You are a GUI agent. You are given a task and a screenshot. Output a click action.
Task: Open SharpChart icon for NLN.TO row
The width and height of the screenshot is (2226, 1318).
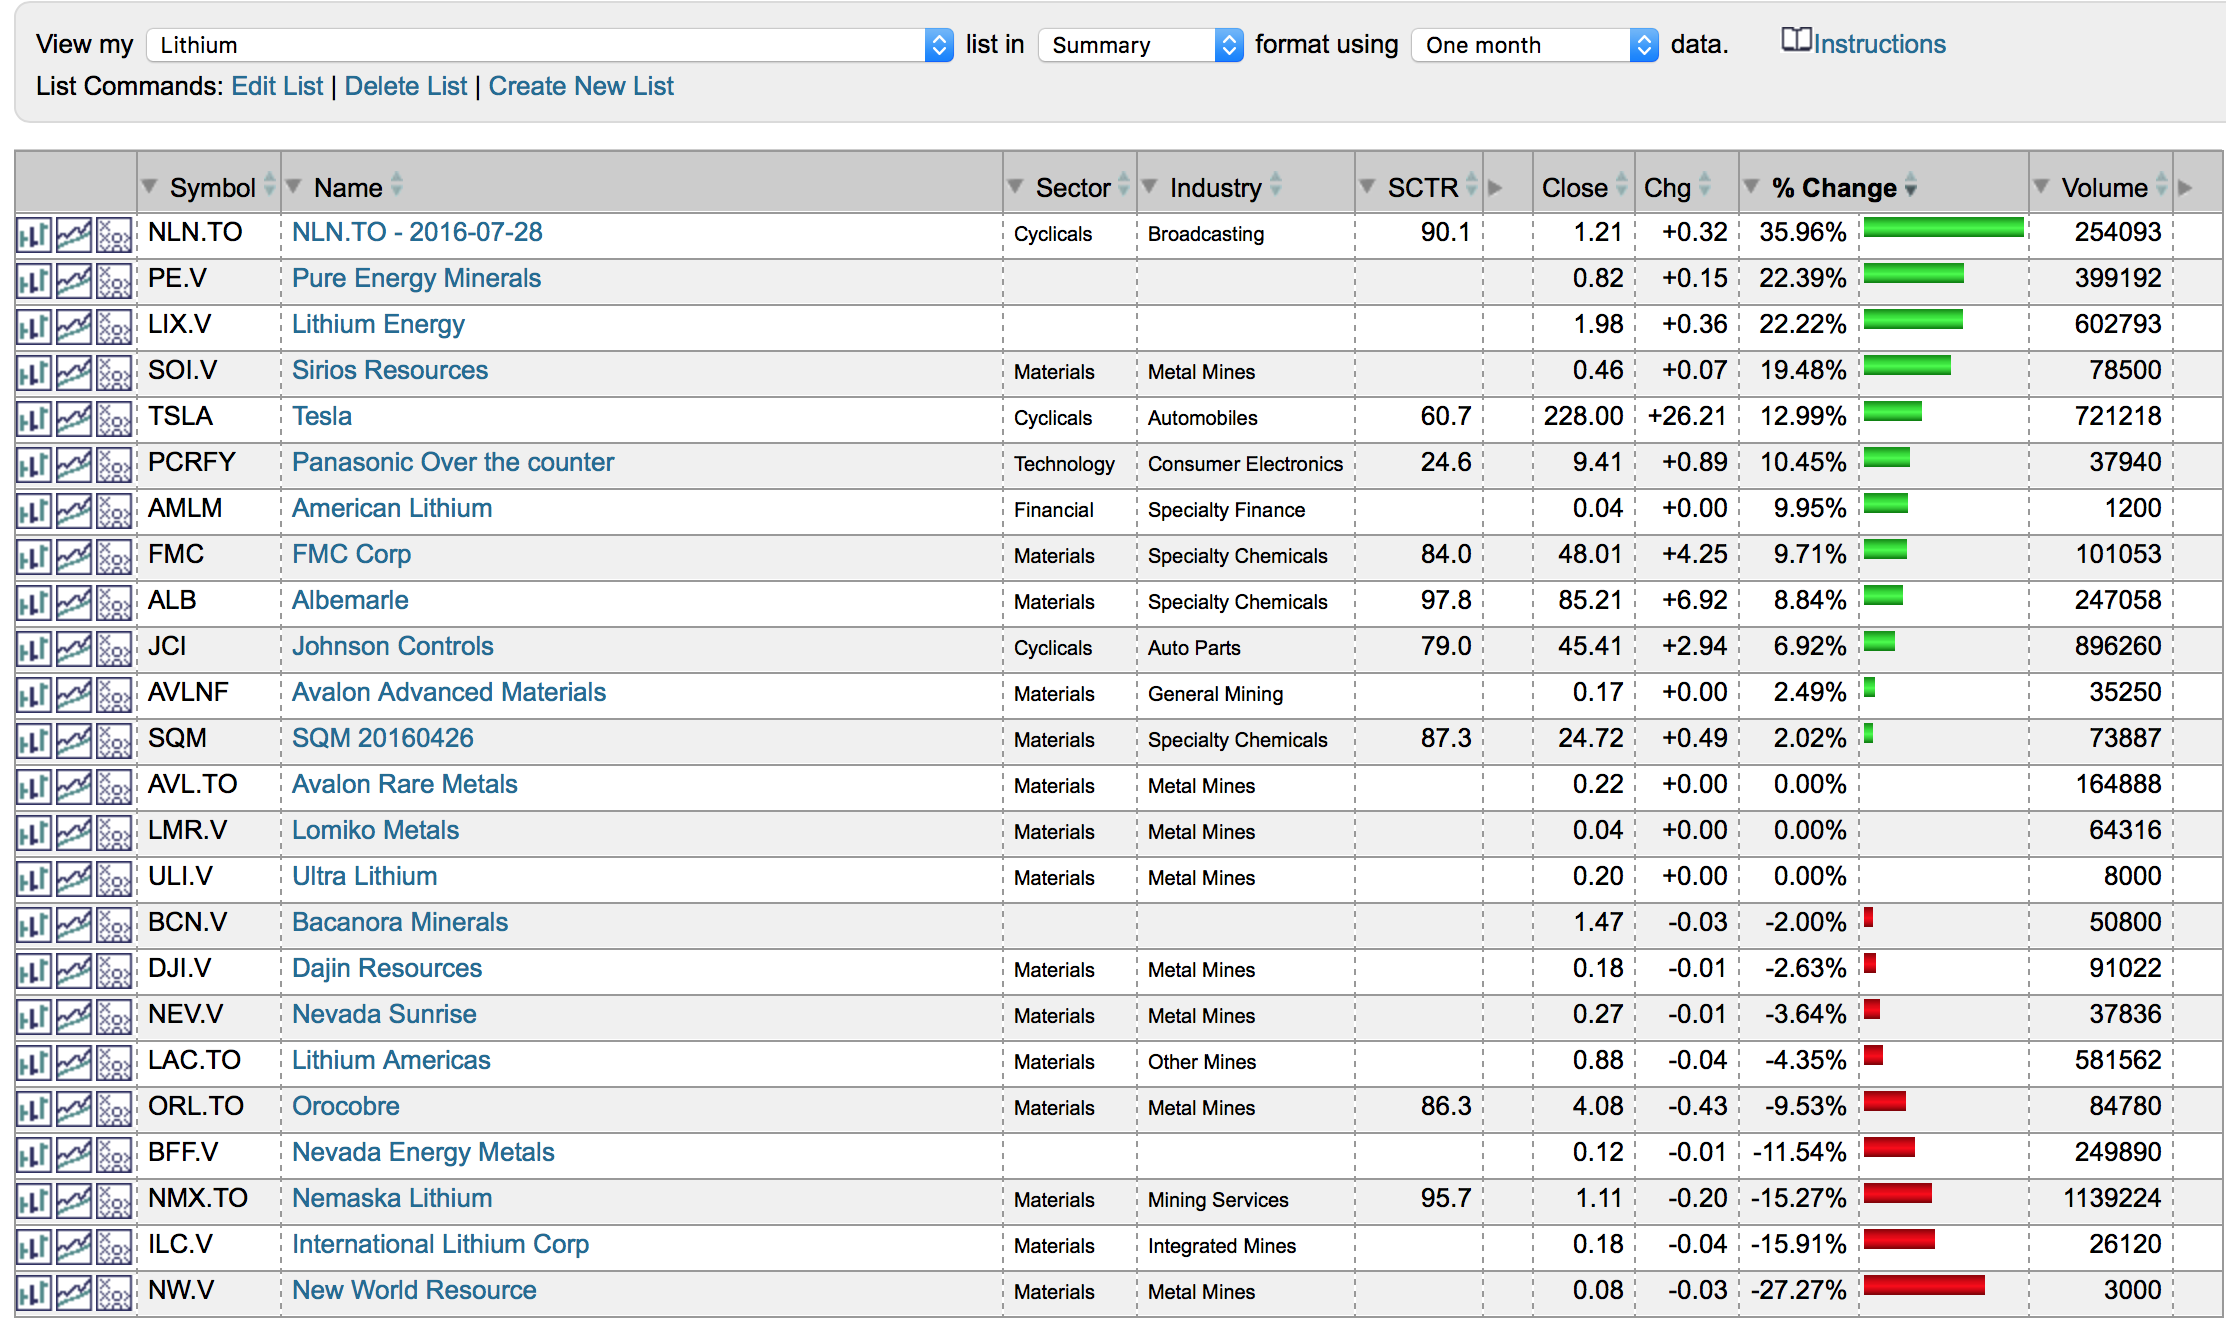(33, 235)
